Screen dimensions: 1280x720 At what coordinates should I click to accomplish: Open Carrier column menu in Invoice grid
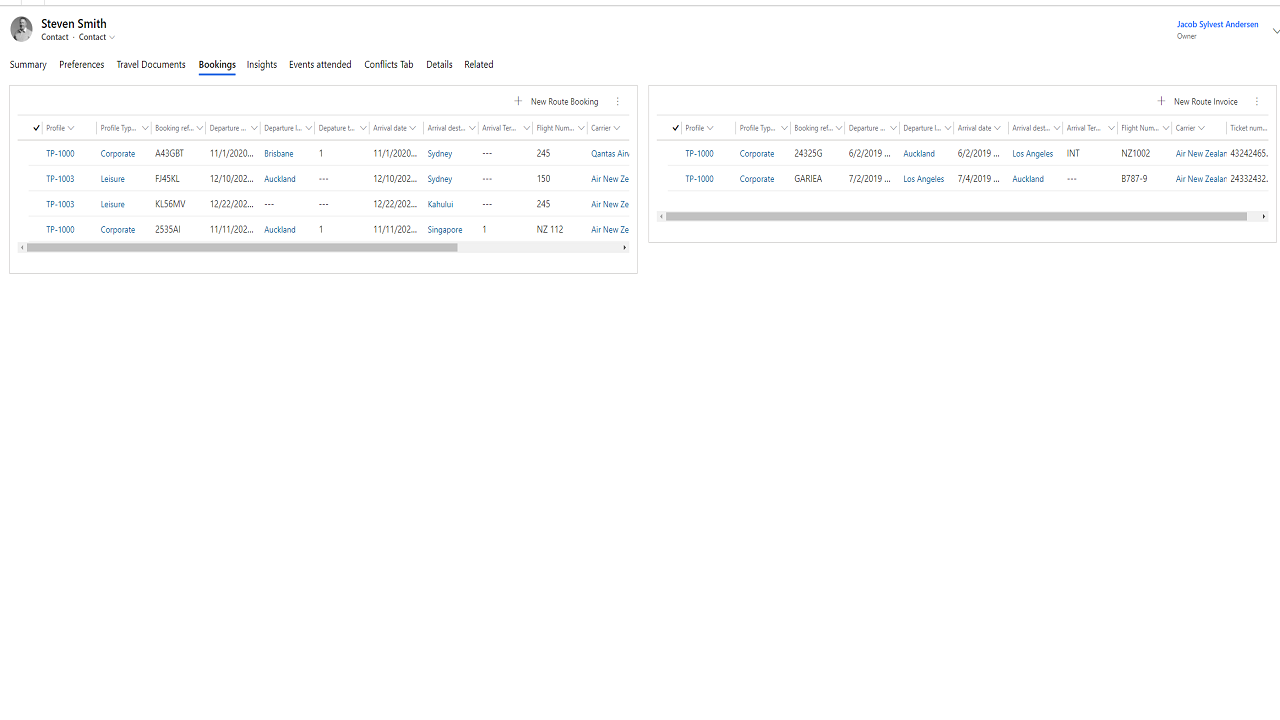click(x=1201, y=128)
